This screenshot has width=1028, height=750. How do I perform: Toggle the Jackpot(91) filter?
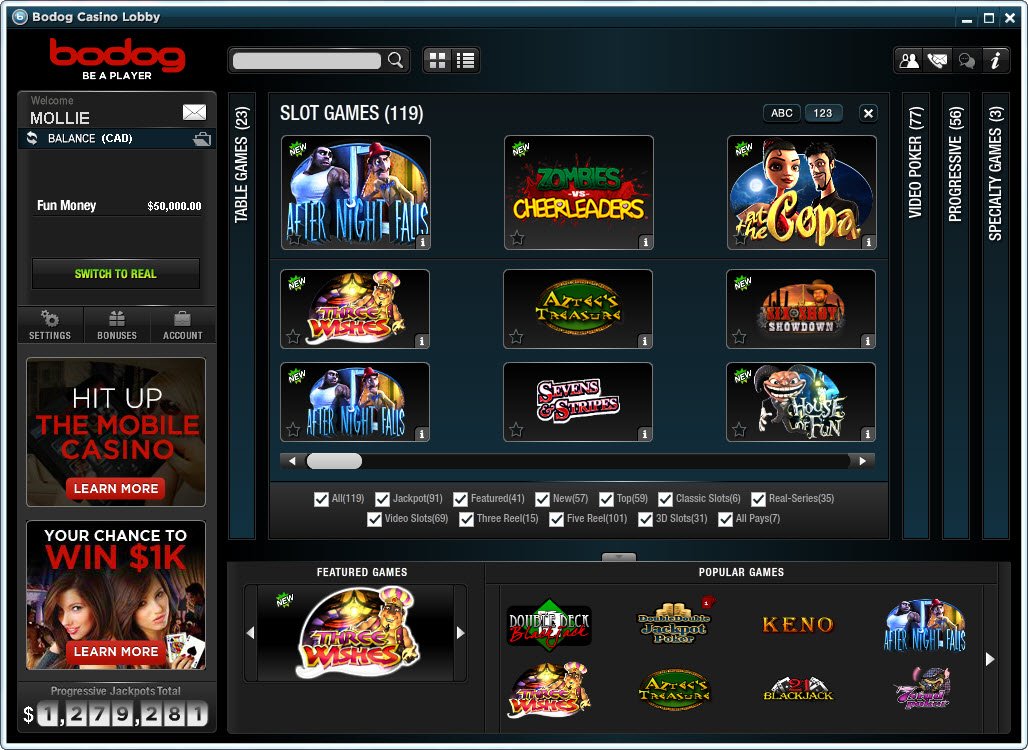point(382,499)
